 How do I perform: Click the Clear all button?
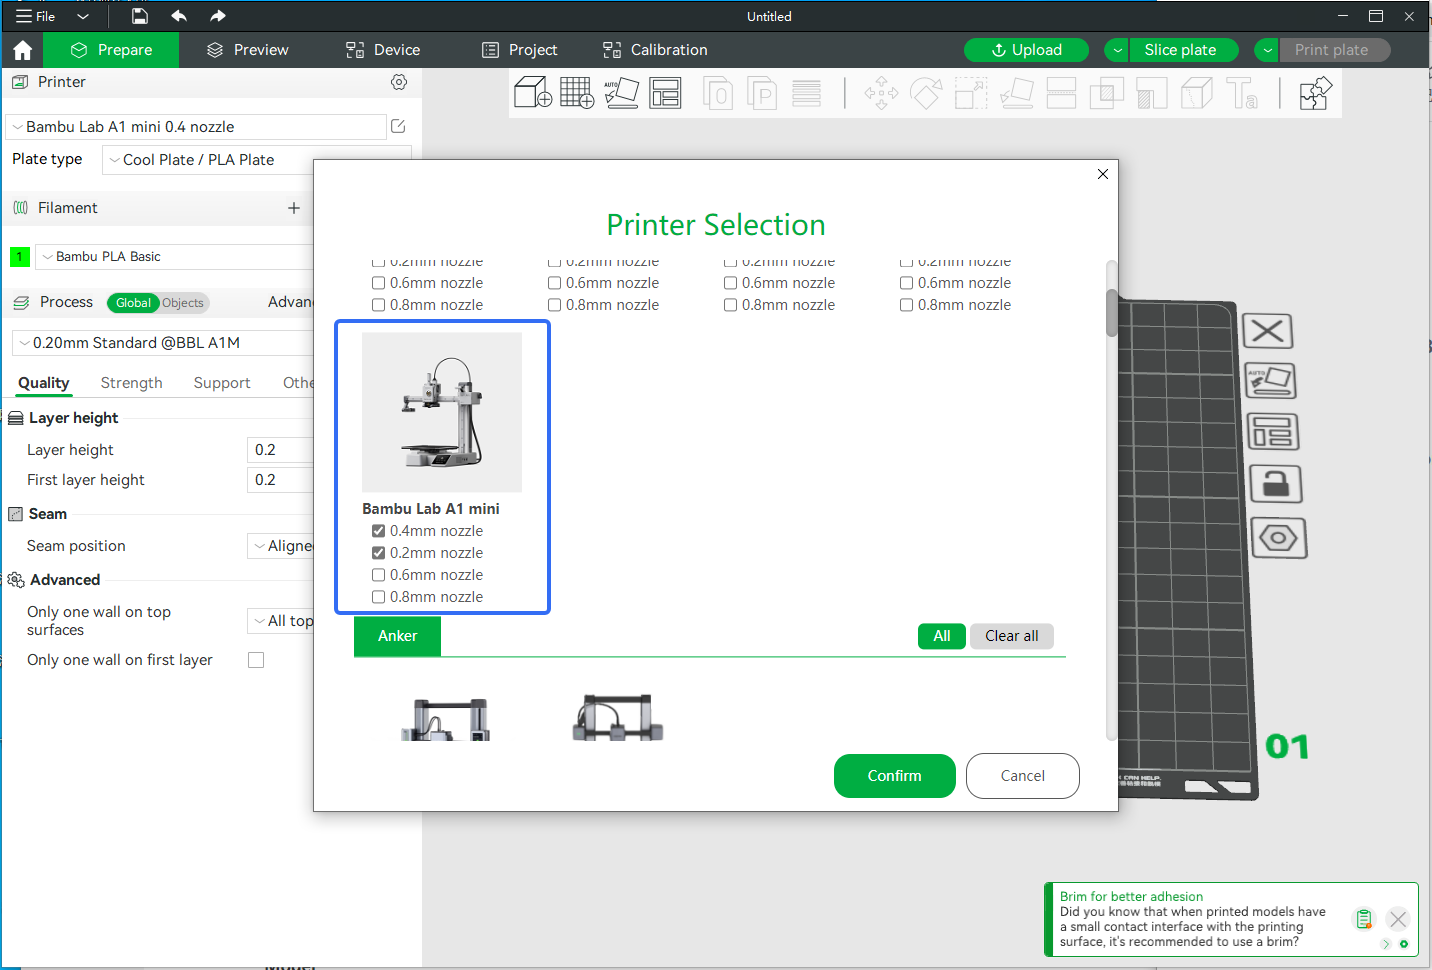tap(1012, 636)
